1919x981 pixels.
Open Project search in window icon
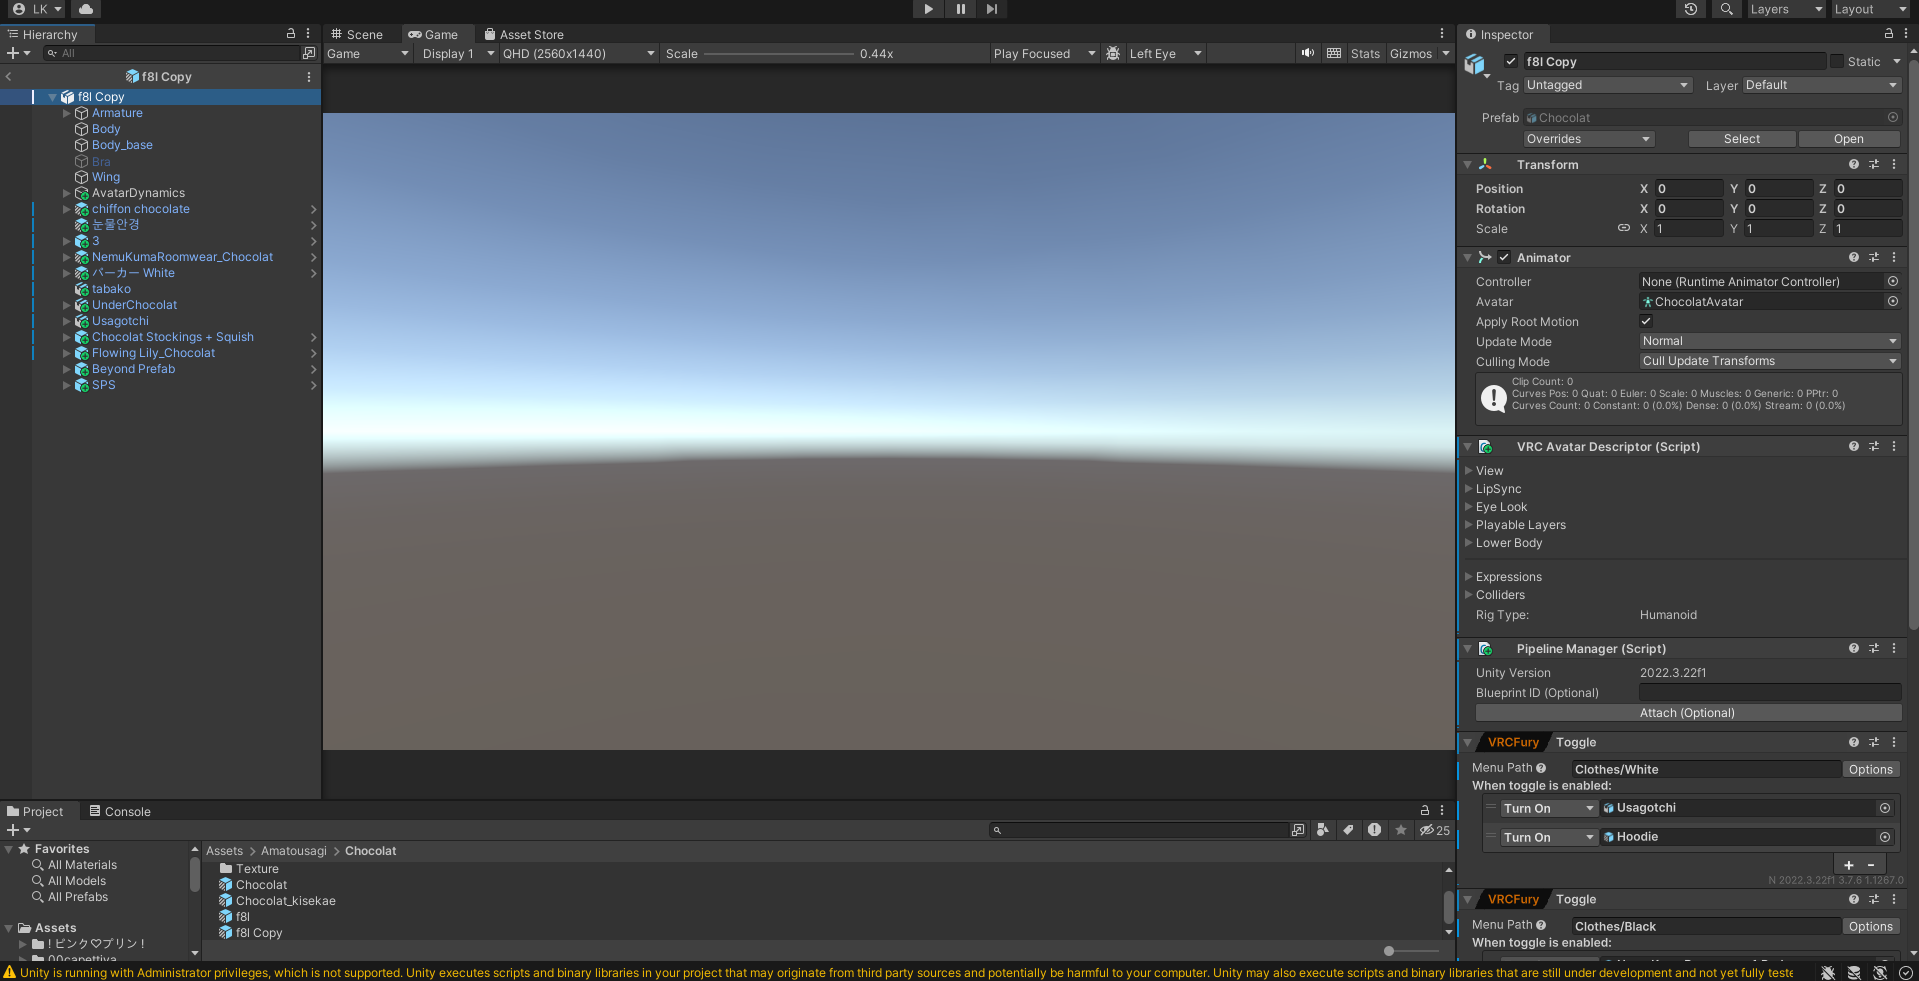click(x=1298, y=830)
